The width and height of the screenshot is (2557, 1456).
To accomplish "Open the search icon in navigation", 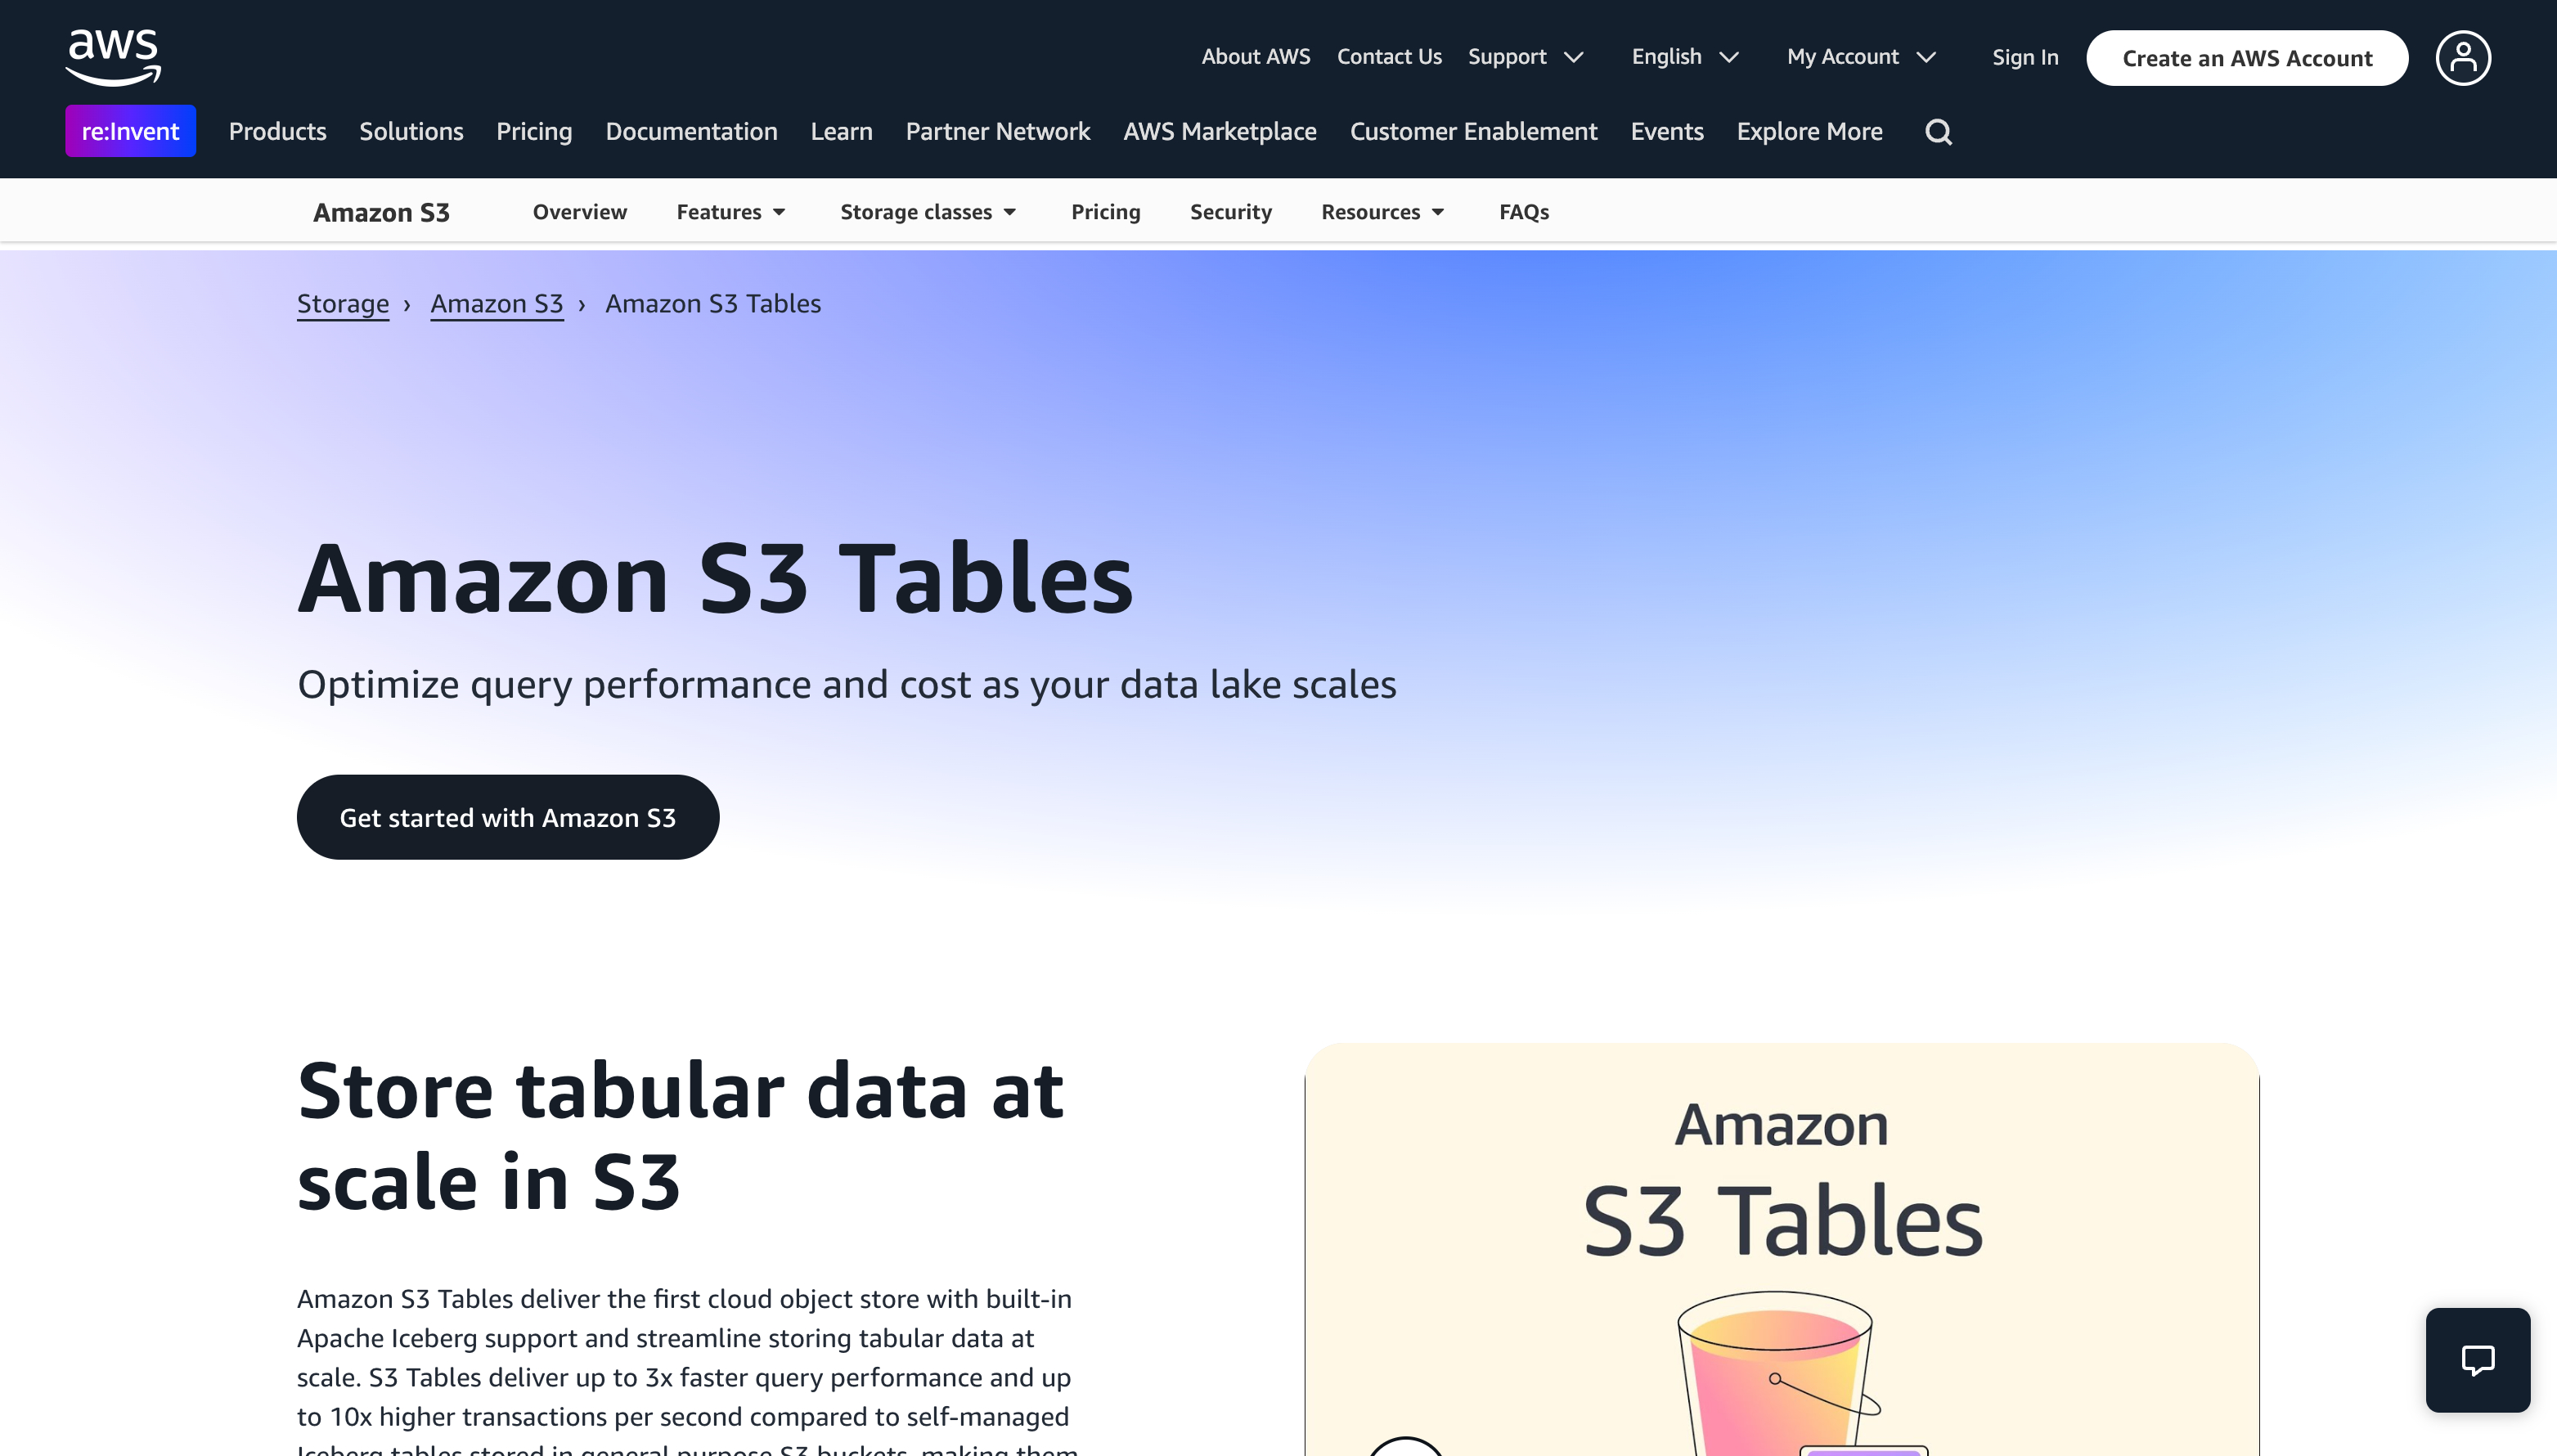I will [x=1940, y=132].
